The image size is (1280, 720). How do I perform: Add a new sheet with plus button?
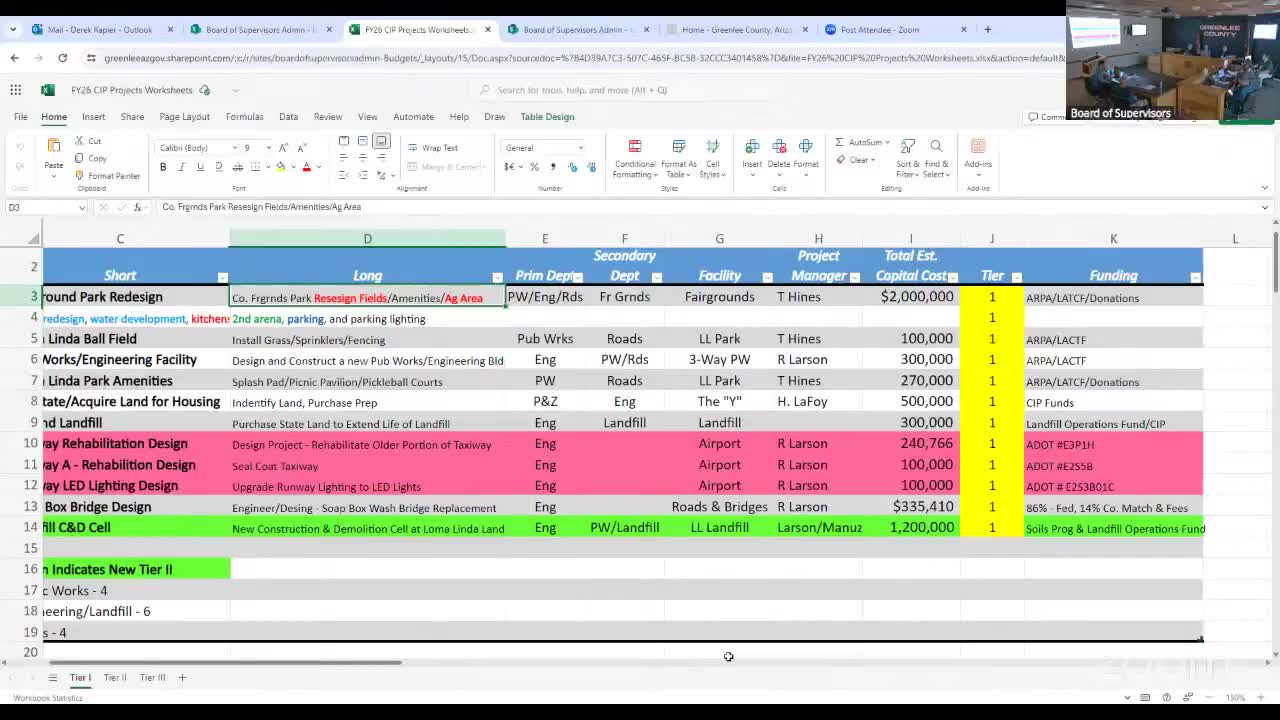pos(182,678)
